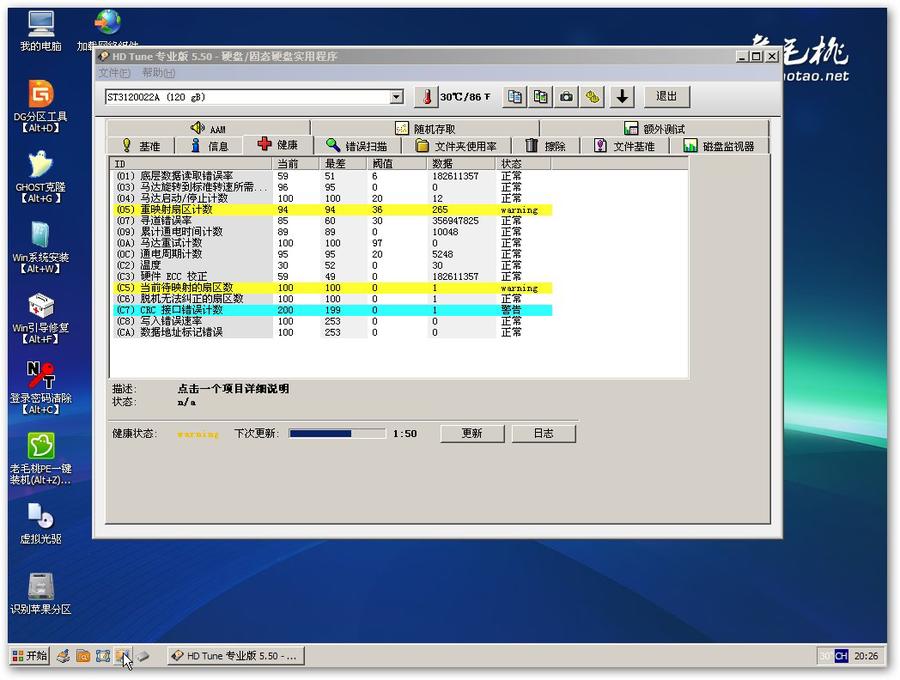The width and height of the screenshot is (900, 680).
Task: Select the (0C) 通电周期计数 row
Action: click(332, 254)
